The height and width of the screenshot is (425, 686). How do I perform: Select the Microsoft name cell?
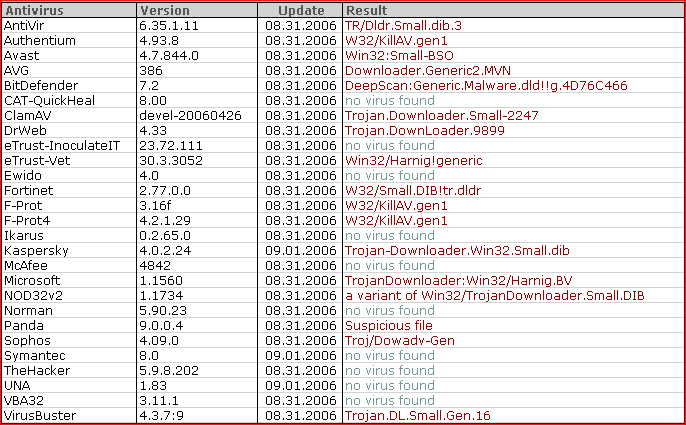click(32, 281)
